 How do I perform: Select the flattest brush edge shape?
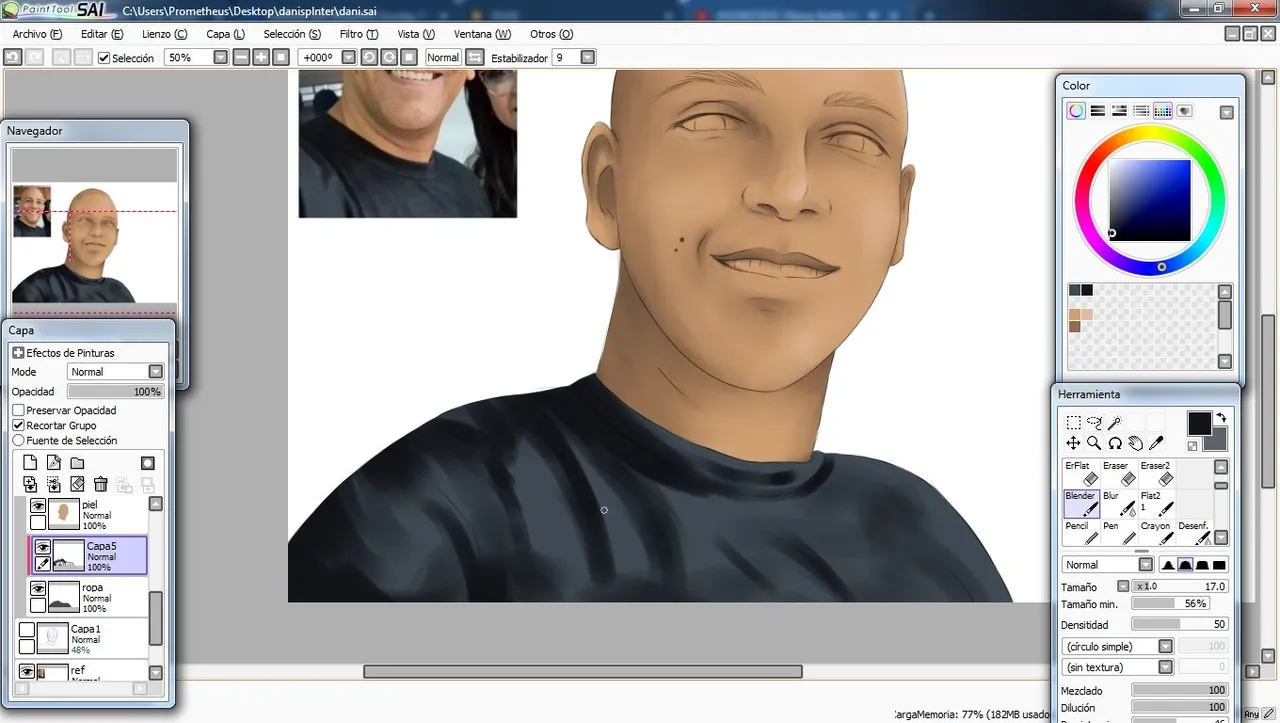1219,565
